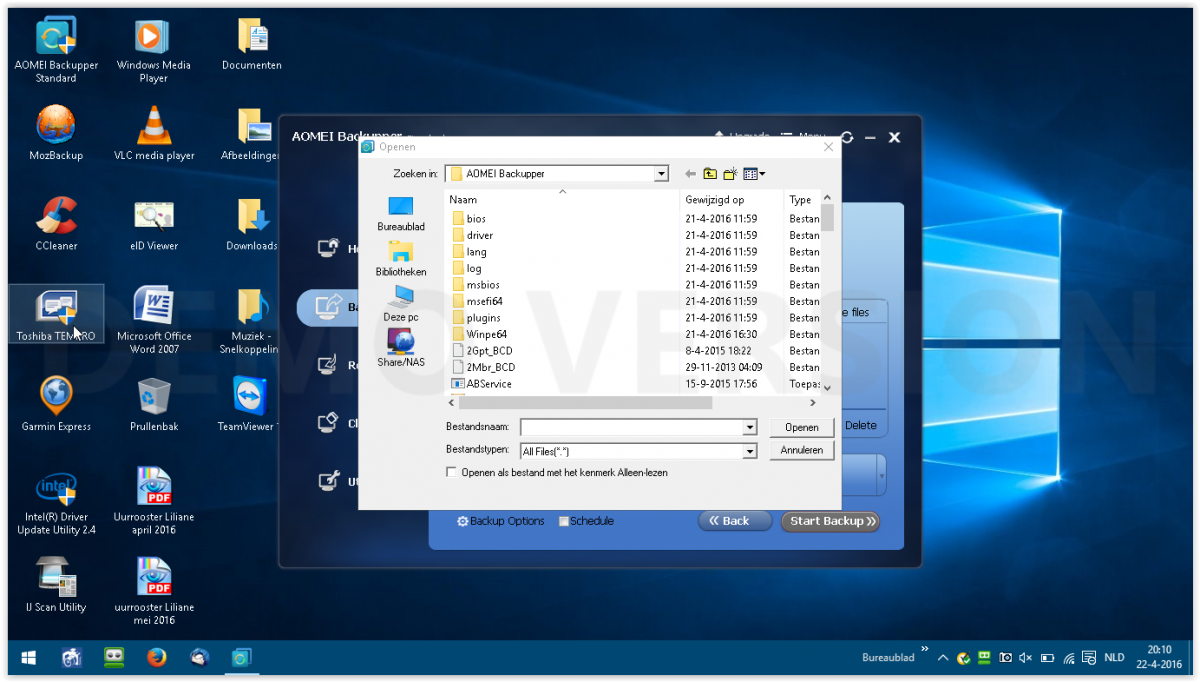Select the Winpe64 folder in the file list

486,334
